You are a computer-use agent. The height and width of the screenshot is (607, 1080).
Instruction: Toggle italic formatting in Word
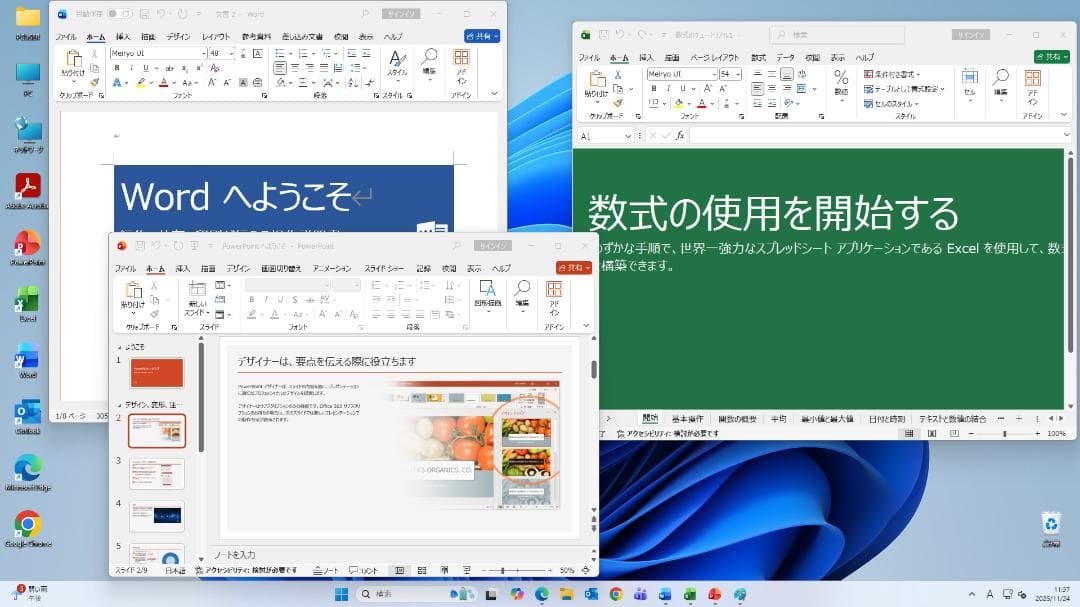pos(132,67)
